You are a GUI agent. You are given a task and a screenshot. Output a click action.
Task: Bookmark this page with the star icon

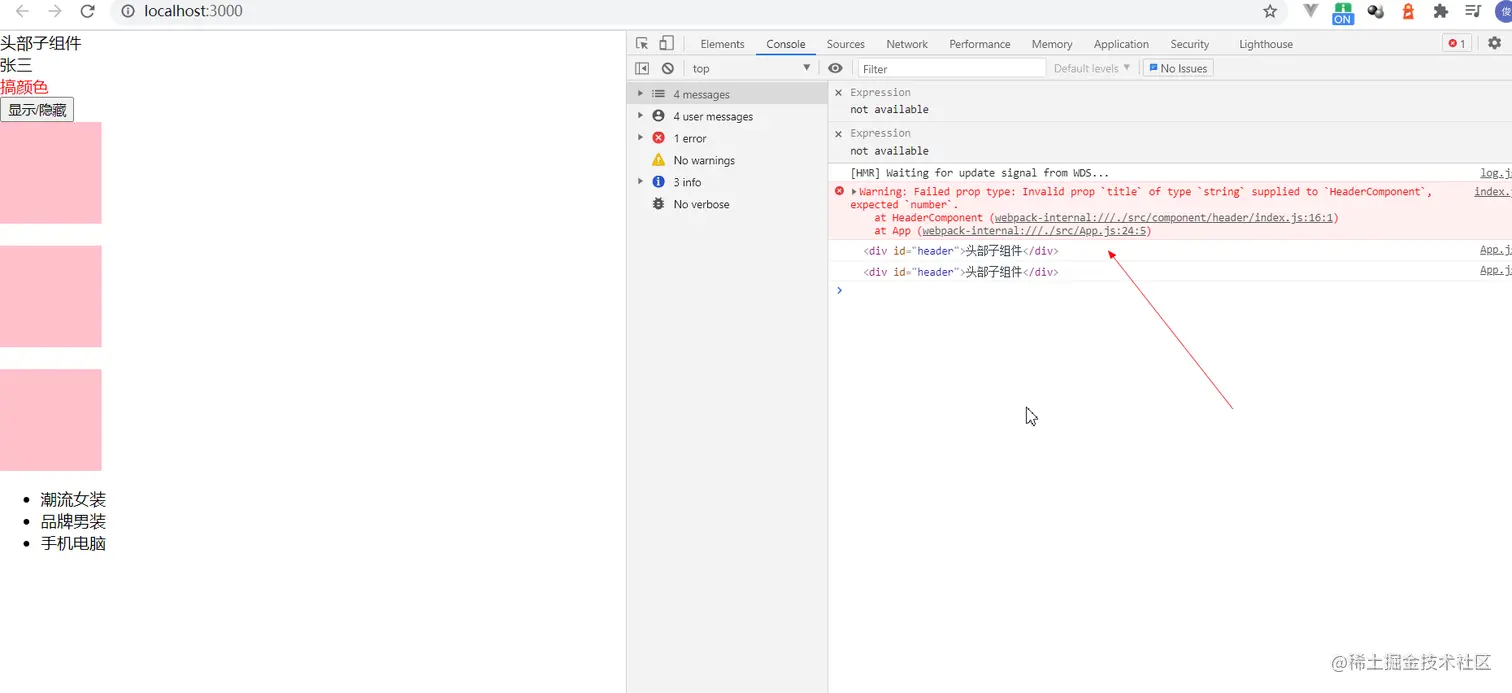pos(1270,11)
